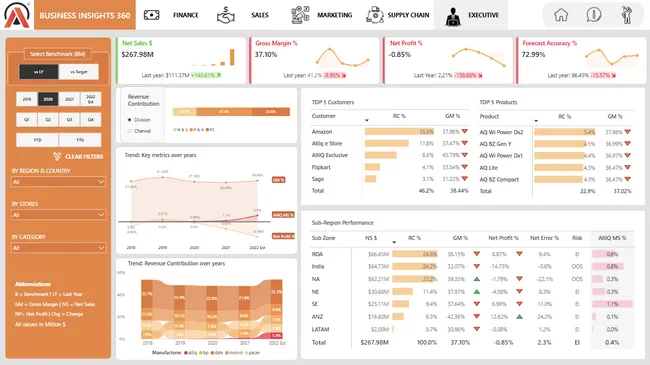Viewport: 650px width, 365px height.
Task: Click the Flipkart customer row
Action: [390, 167]
